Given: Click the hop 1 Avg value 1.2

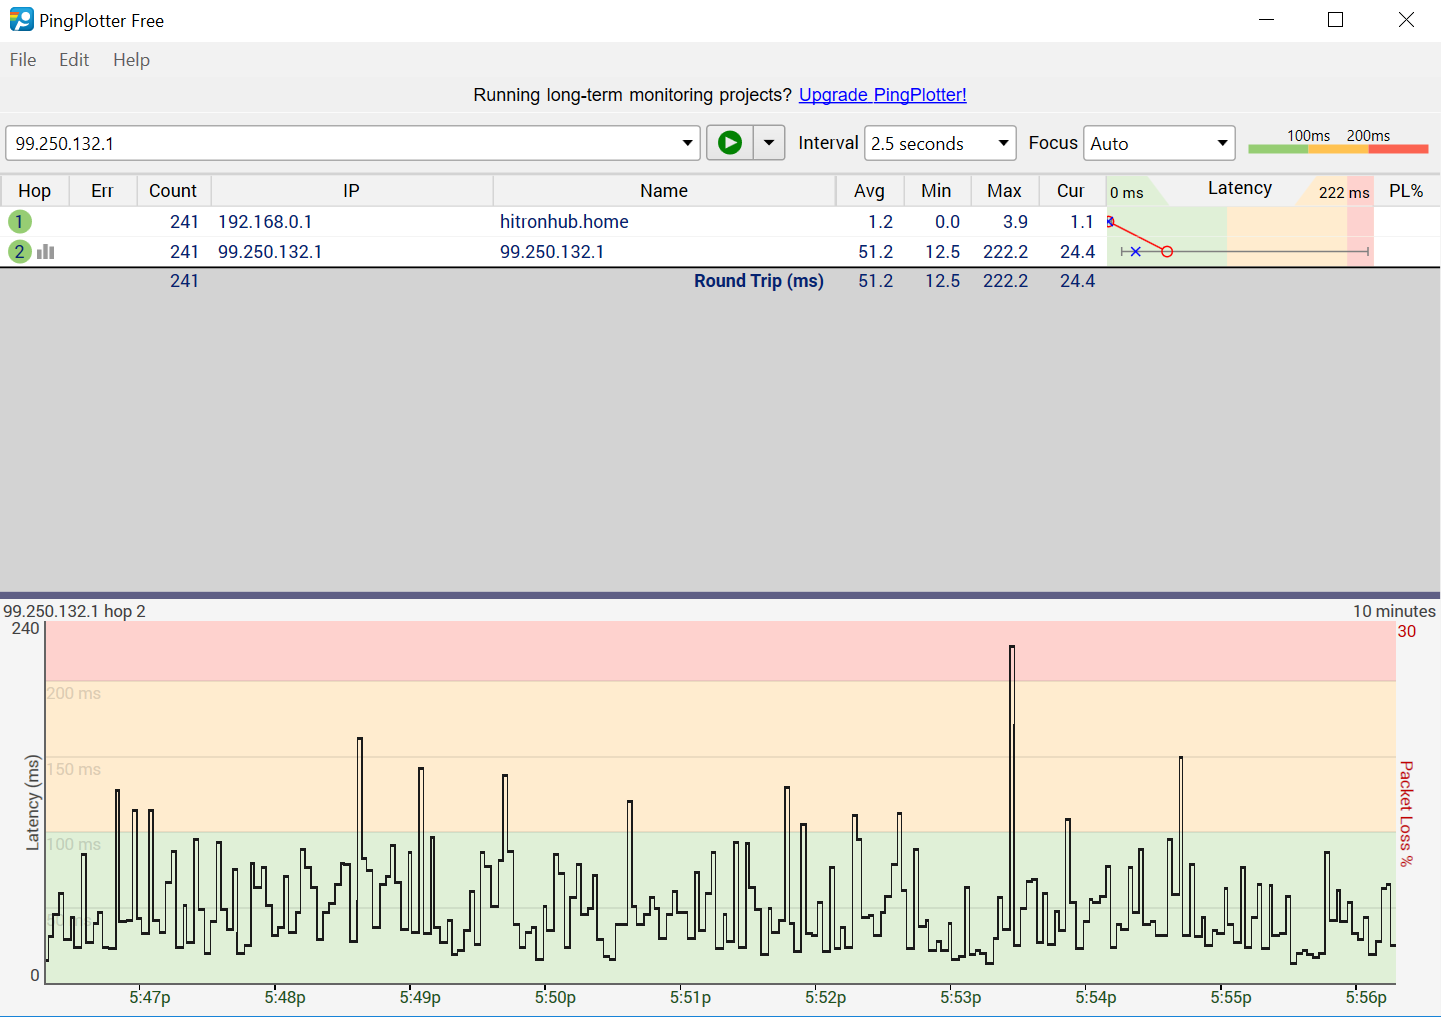Looking at the screenshot, I should coord(880,222).
